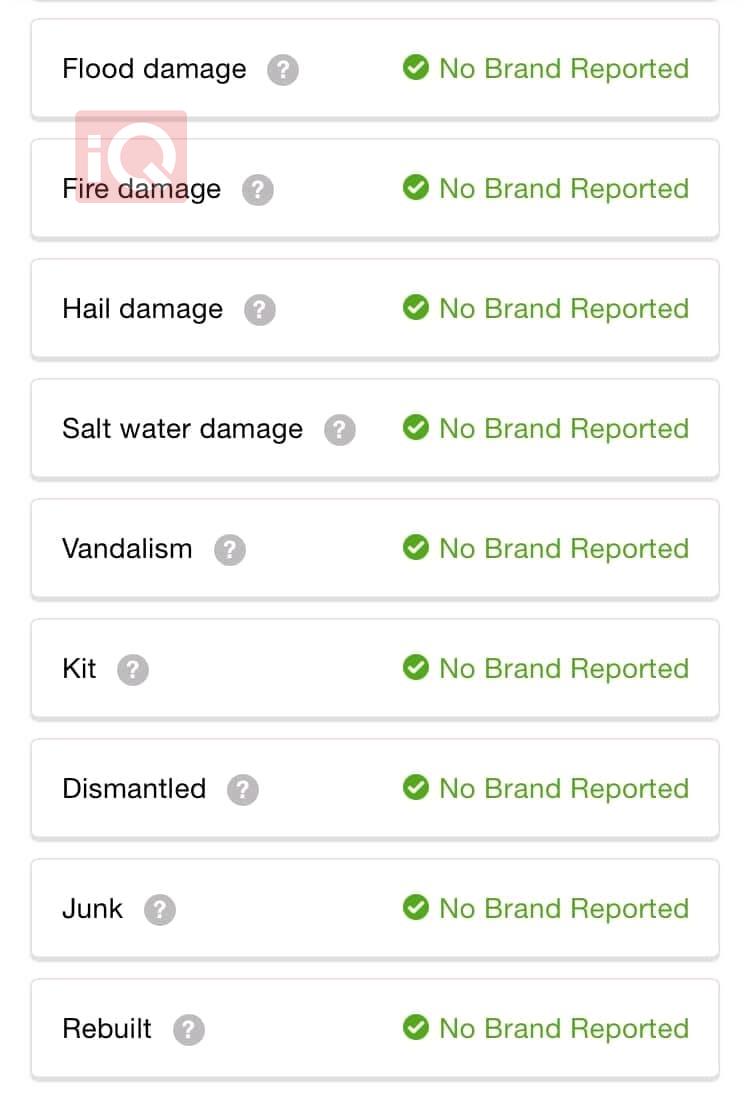
Task: Click No Brand Reported status for Vandalism
Action: pyautogui.click(x=564, y=549)
